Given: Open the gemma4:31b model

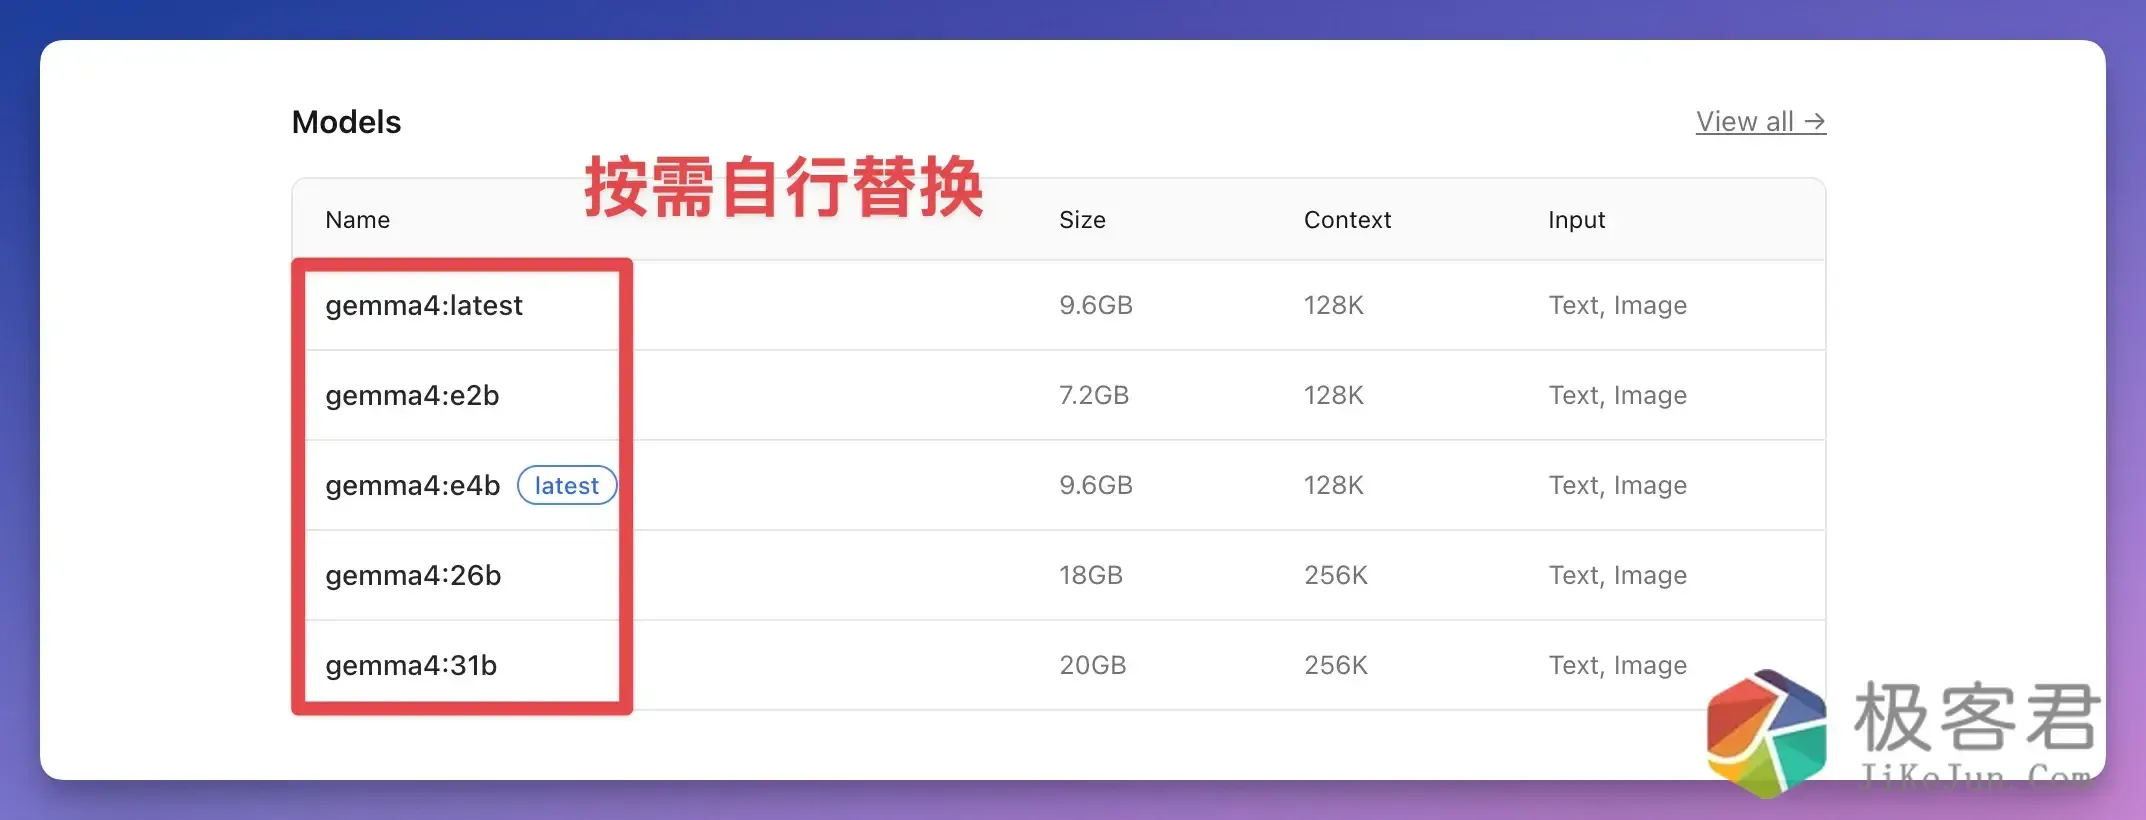Looking at the screenshot, I should tap(411, 666).
